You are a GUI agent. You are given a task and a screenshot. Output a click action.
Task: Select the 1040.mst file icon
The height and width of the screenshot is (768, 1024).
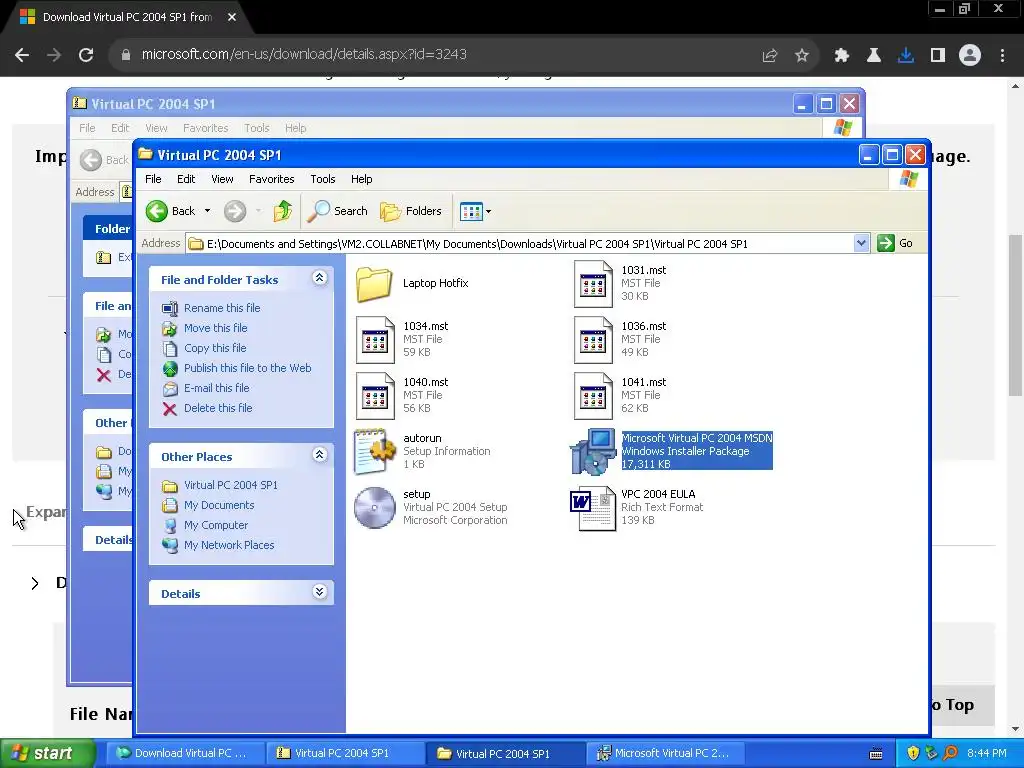tap(375, 396)
